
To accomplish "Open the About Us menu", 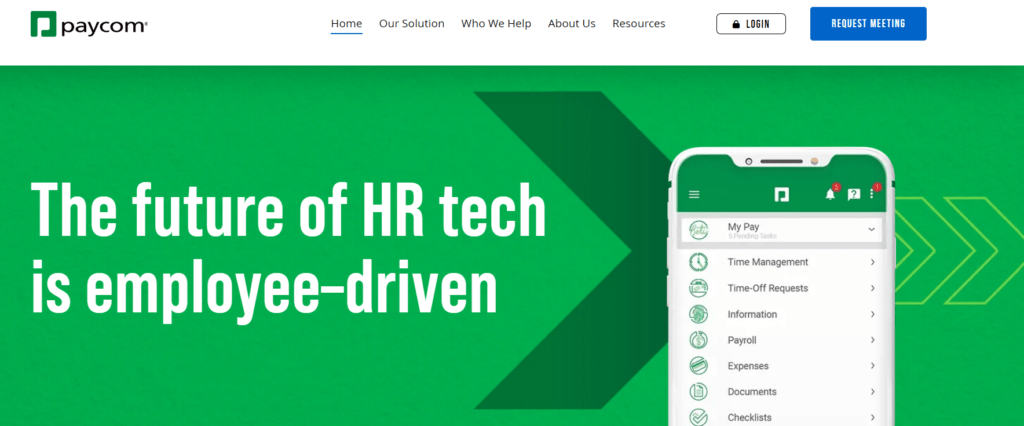I will pyautogui.click(x=571, y=24).
